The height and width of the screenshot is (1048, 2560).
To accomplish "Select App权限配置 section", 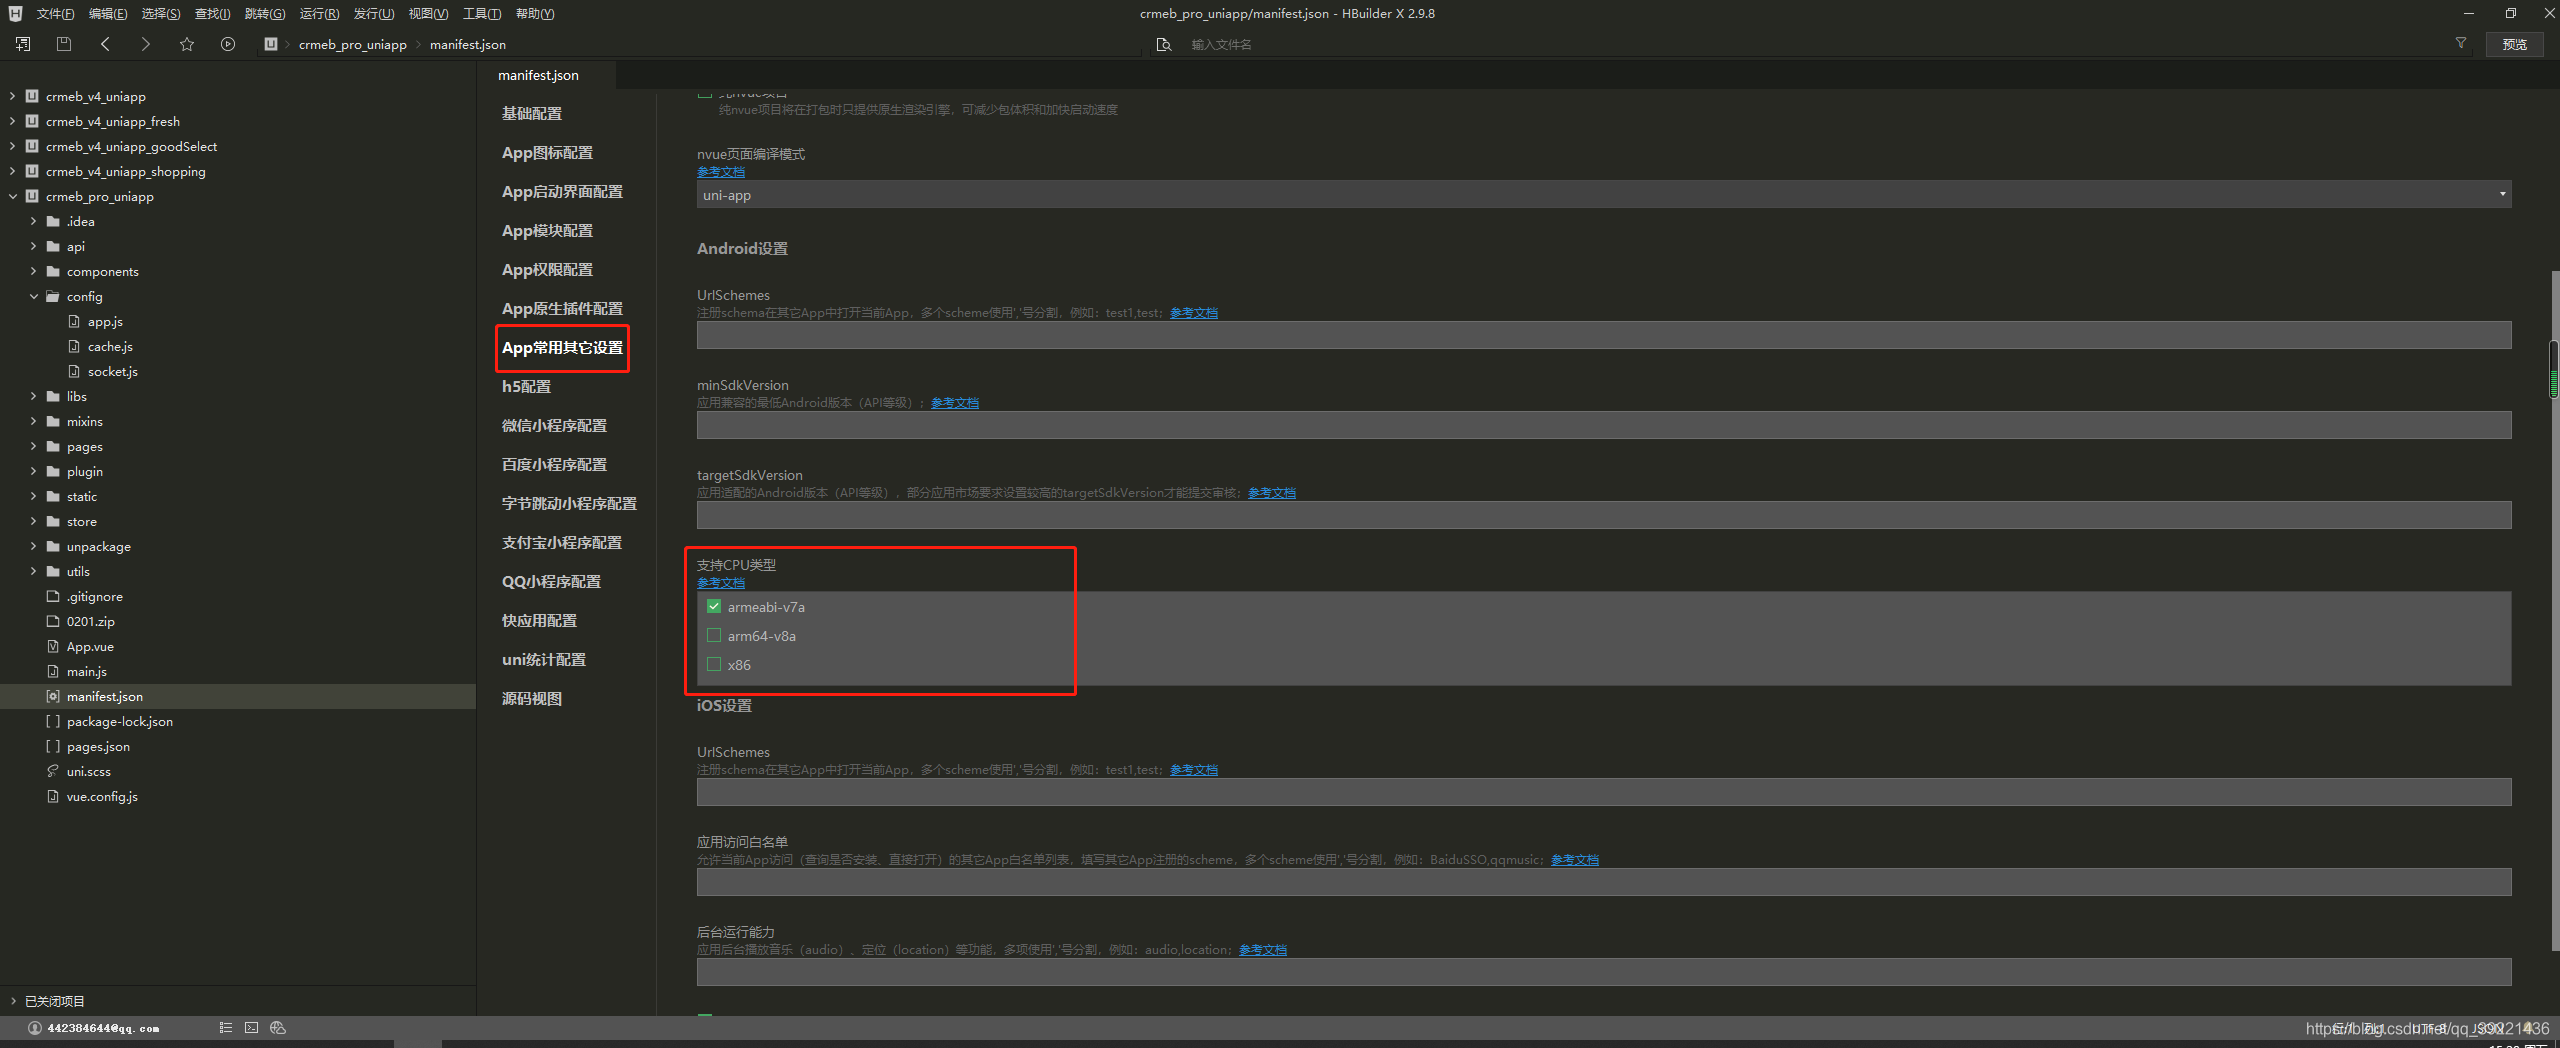I will [547, 269].
